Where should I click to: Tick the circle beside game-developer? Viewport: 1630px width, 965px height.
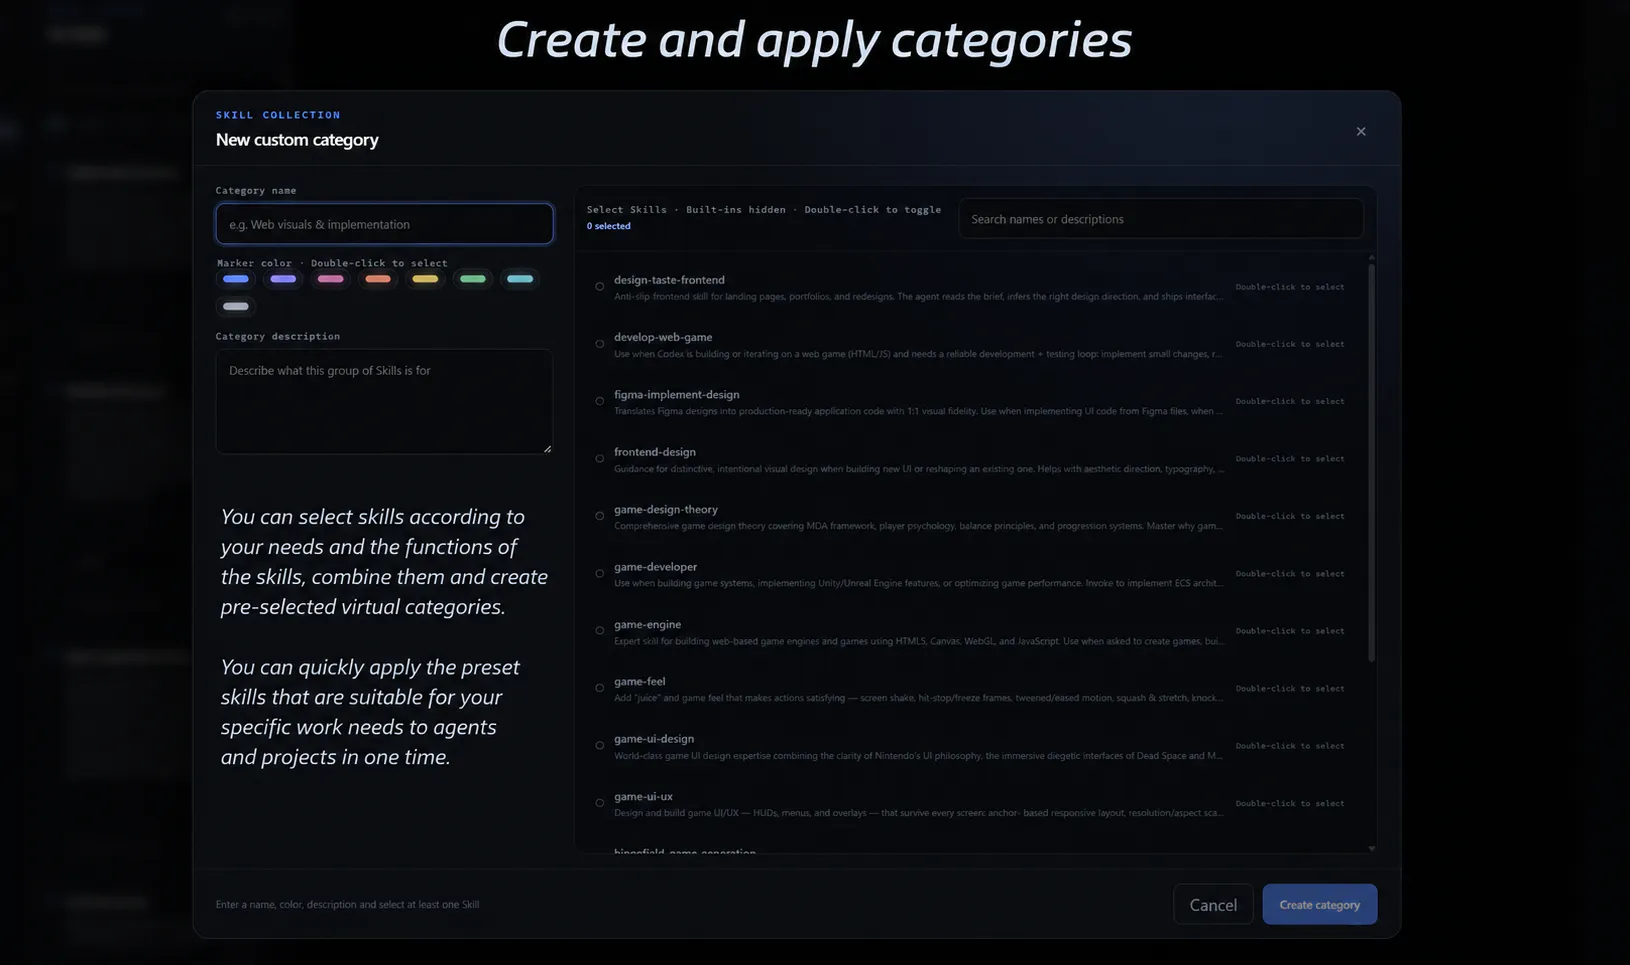600,574
